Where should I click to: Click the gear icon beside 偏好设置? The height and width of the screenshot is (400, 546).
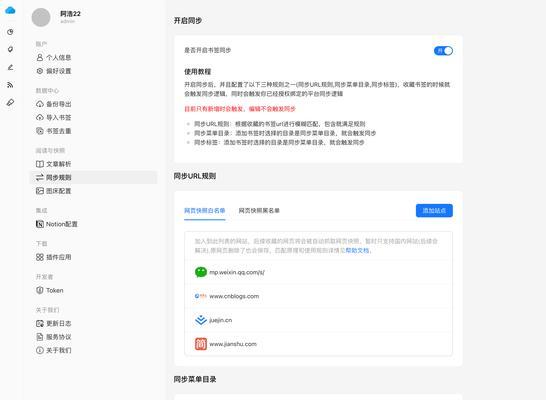click(40, 71)
